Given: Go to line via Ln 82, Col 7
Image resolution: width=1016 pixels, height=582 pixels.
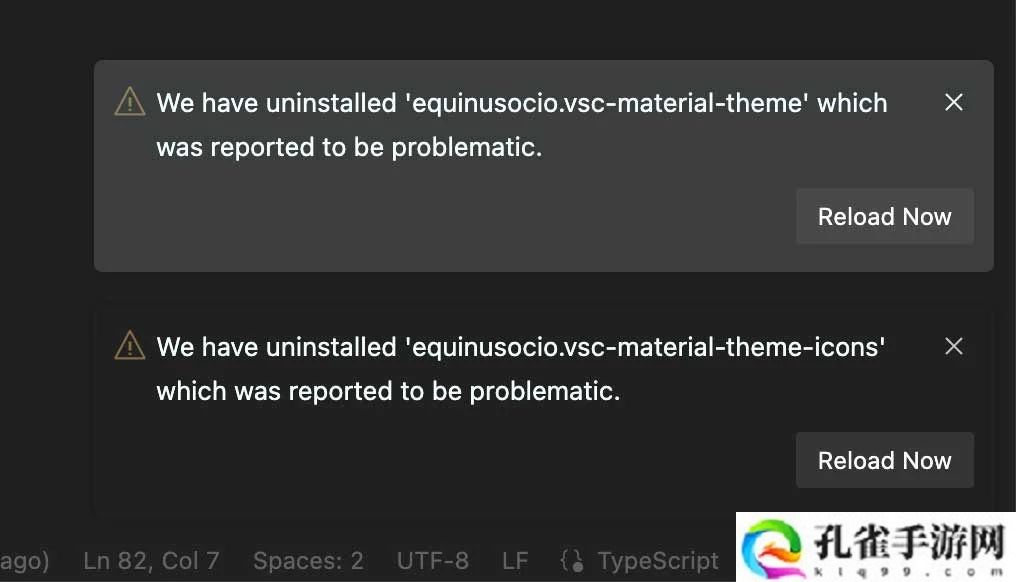Looking at the screenshot, I should coord(151,561).
